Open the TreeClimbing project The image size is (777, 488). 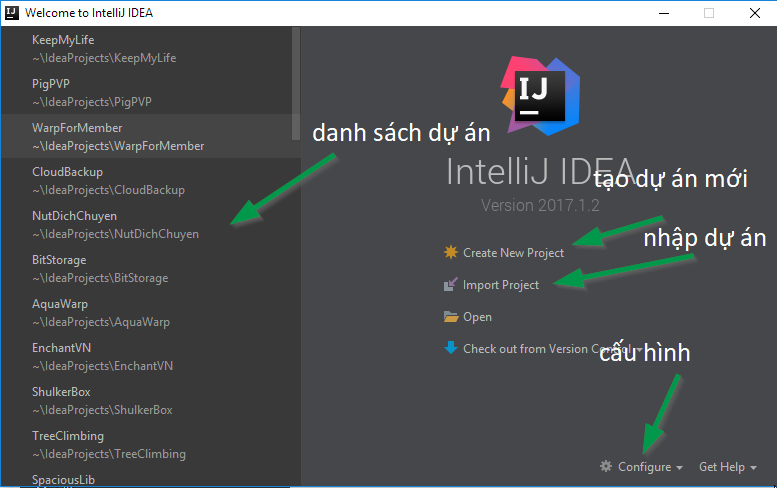click(x=151, y=444)
